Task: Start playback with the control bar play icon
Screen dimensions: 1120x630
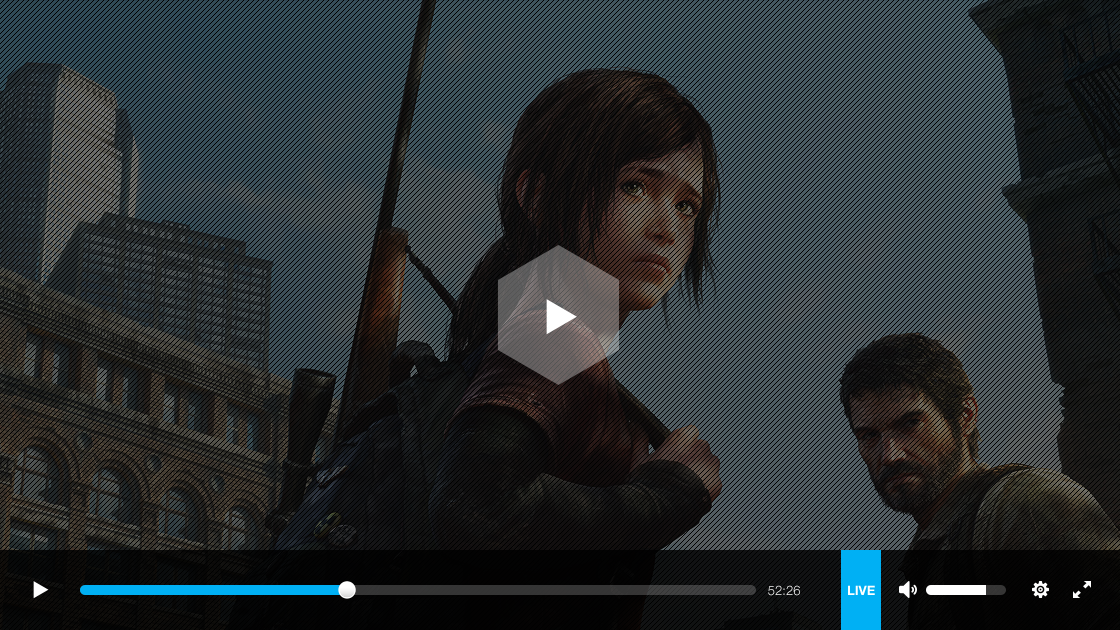Action: point(41,590)
